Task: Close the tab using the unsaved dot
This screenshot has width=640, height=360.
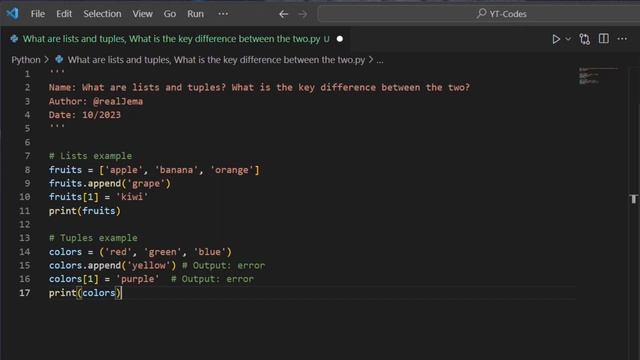Action: [340, 39]
